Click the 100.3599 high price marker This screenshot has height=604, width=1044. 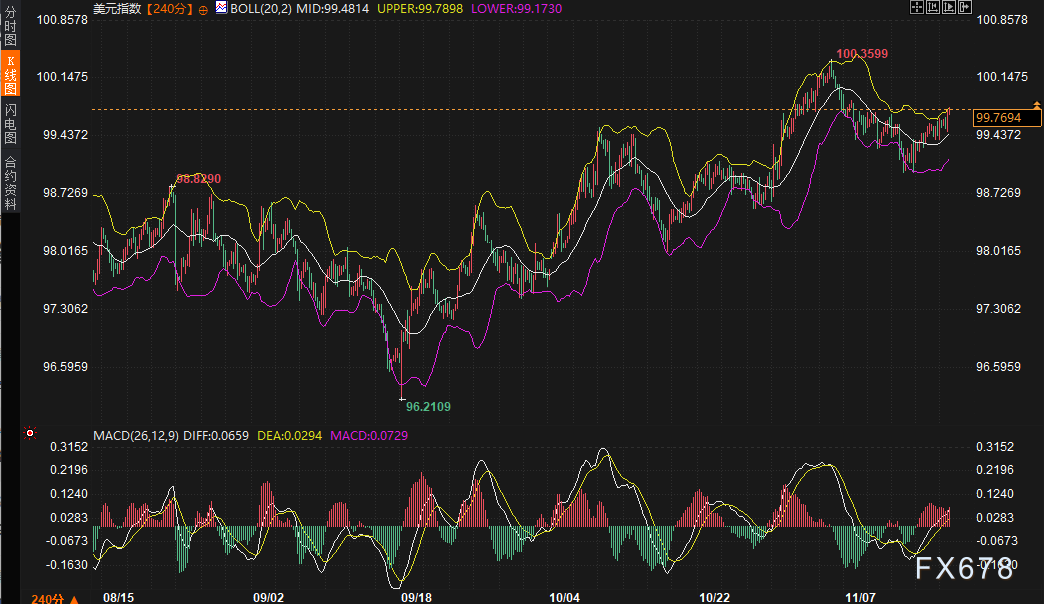point(862,53)
